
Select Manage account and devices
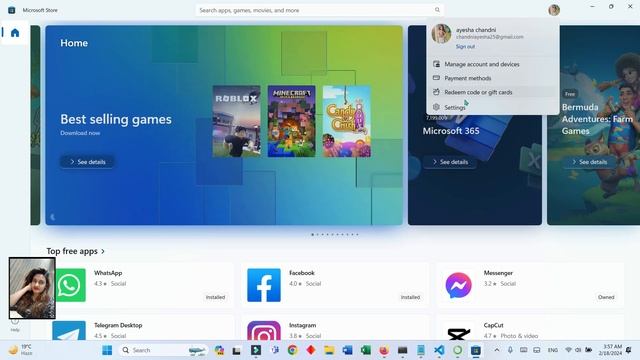493,64
